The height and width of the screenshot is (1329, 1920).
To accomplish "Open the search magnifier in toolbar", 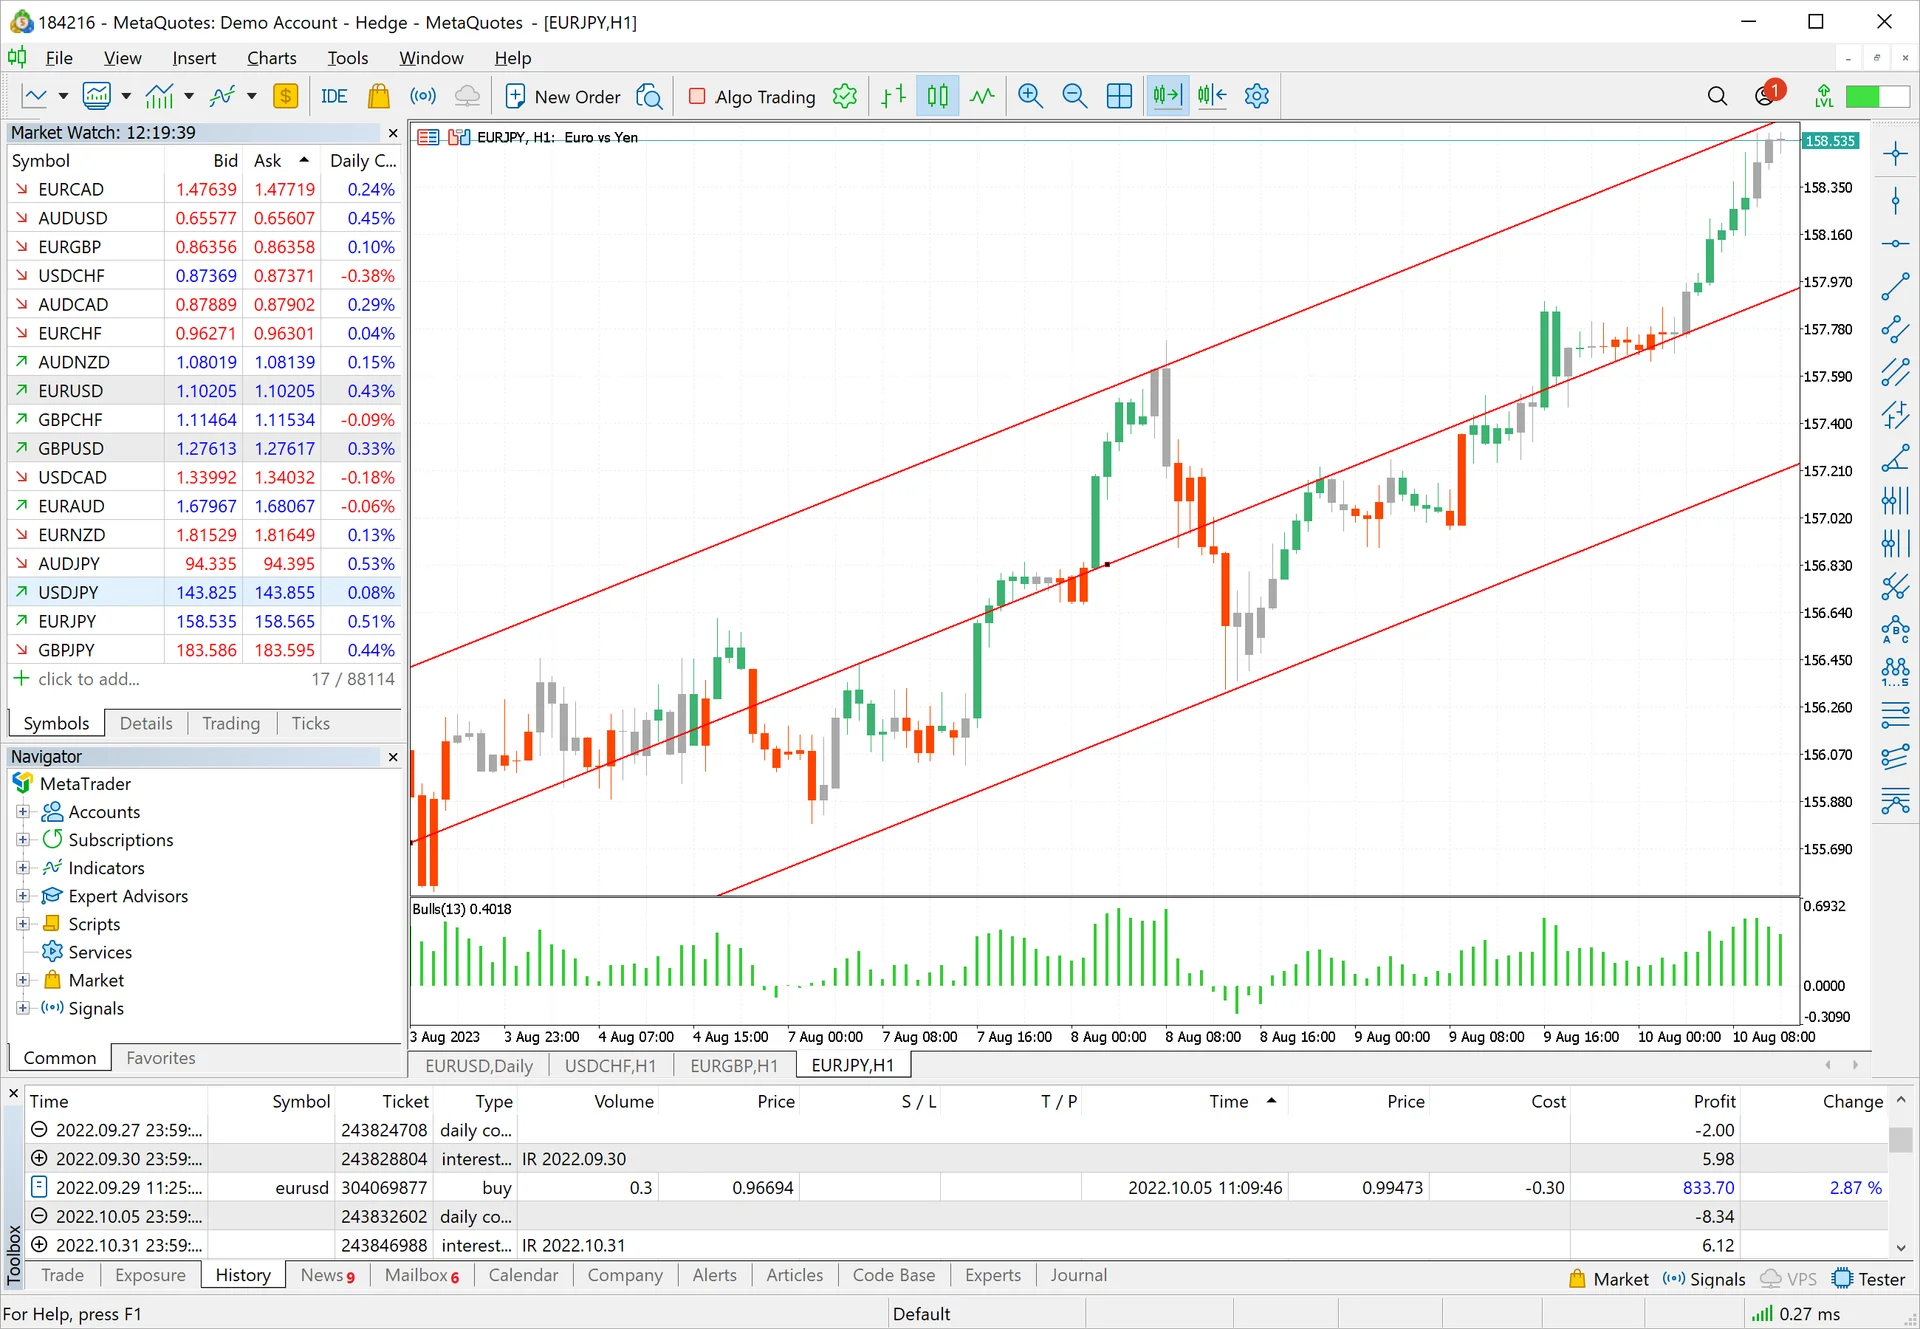I will pyautogui.click(x=1717, y=96).
